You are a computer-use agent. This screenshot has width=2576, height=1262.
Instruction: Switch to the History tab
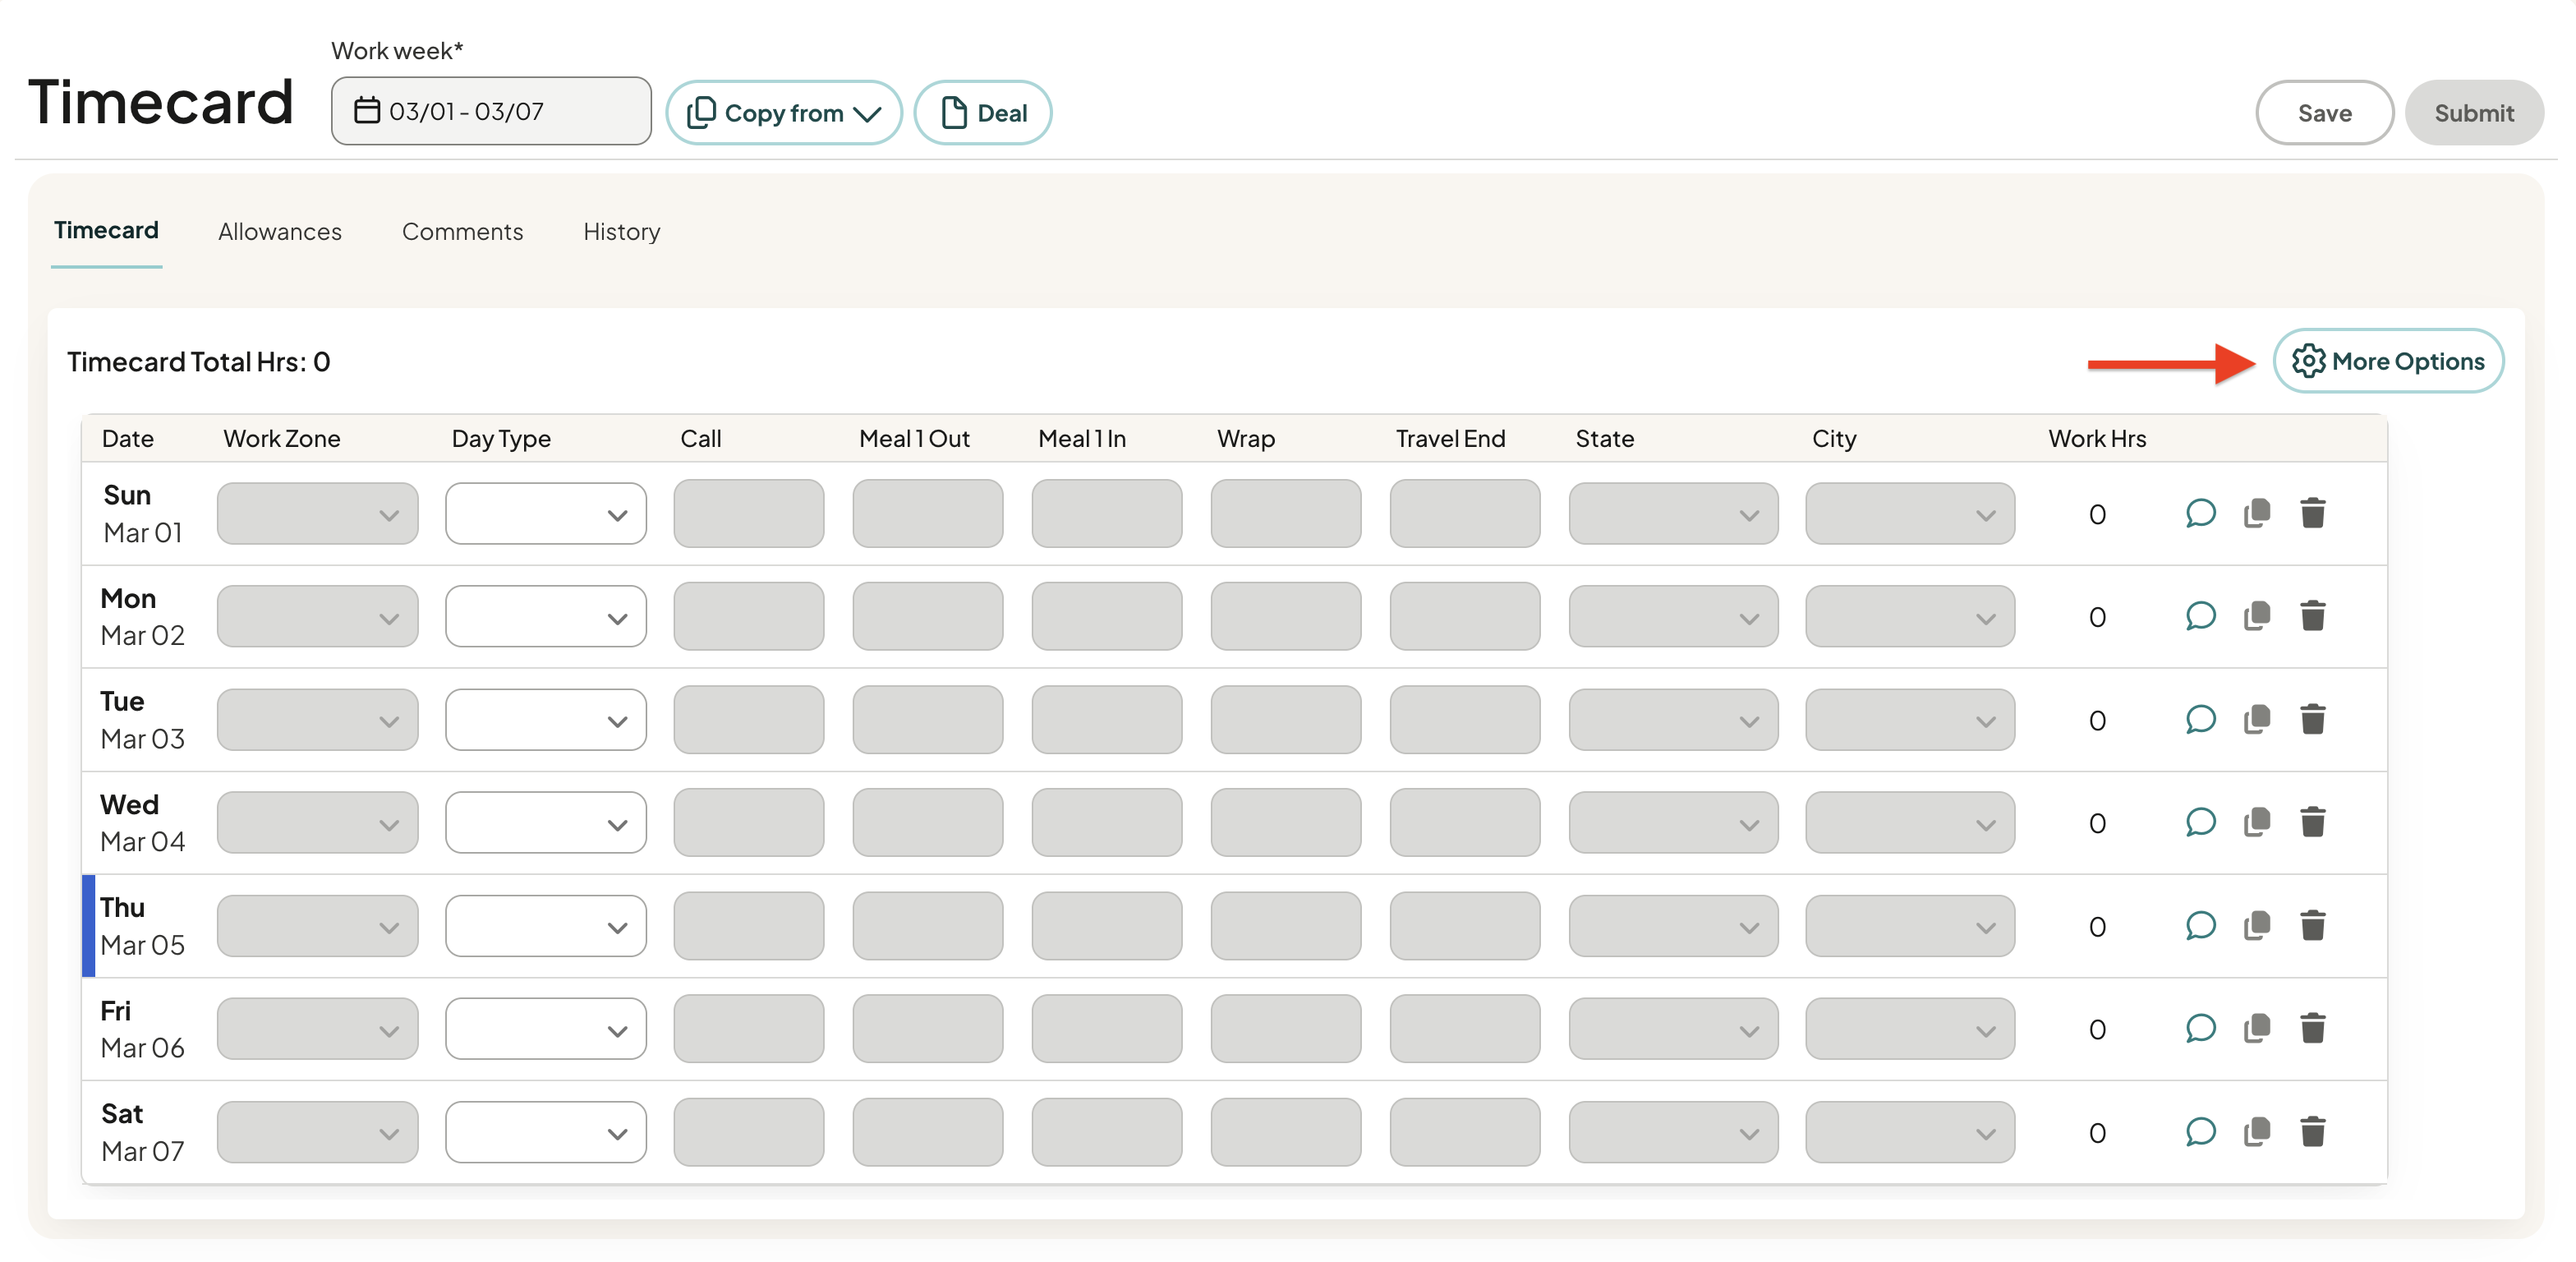pyautogui.click(x=622, y=232)
